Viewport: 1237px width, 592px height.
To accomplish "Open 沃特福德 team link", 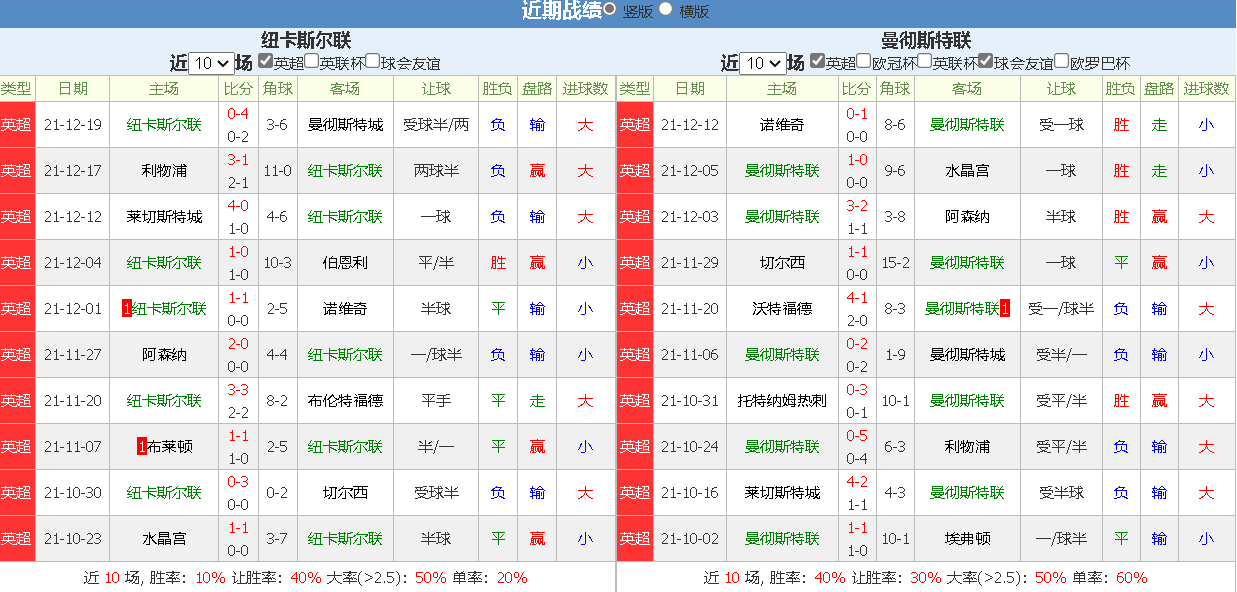I will point(783,309).
